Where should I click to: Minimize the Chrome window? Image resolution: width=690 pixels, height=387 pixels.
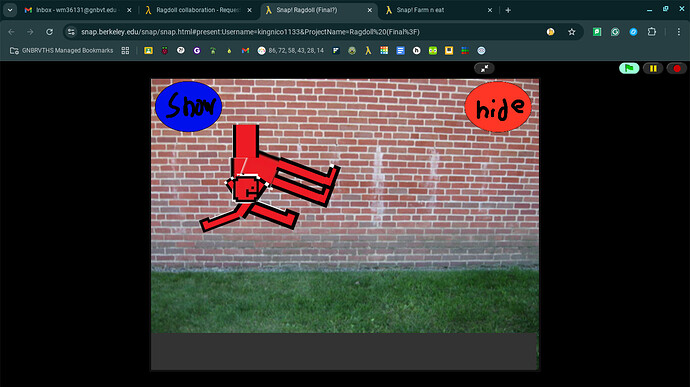click(650, 9)
